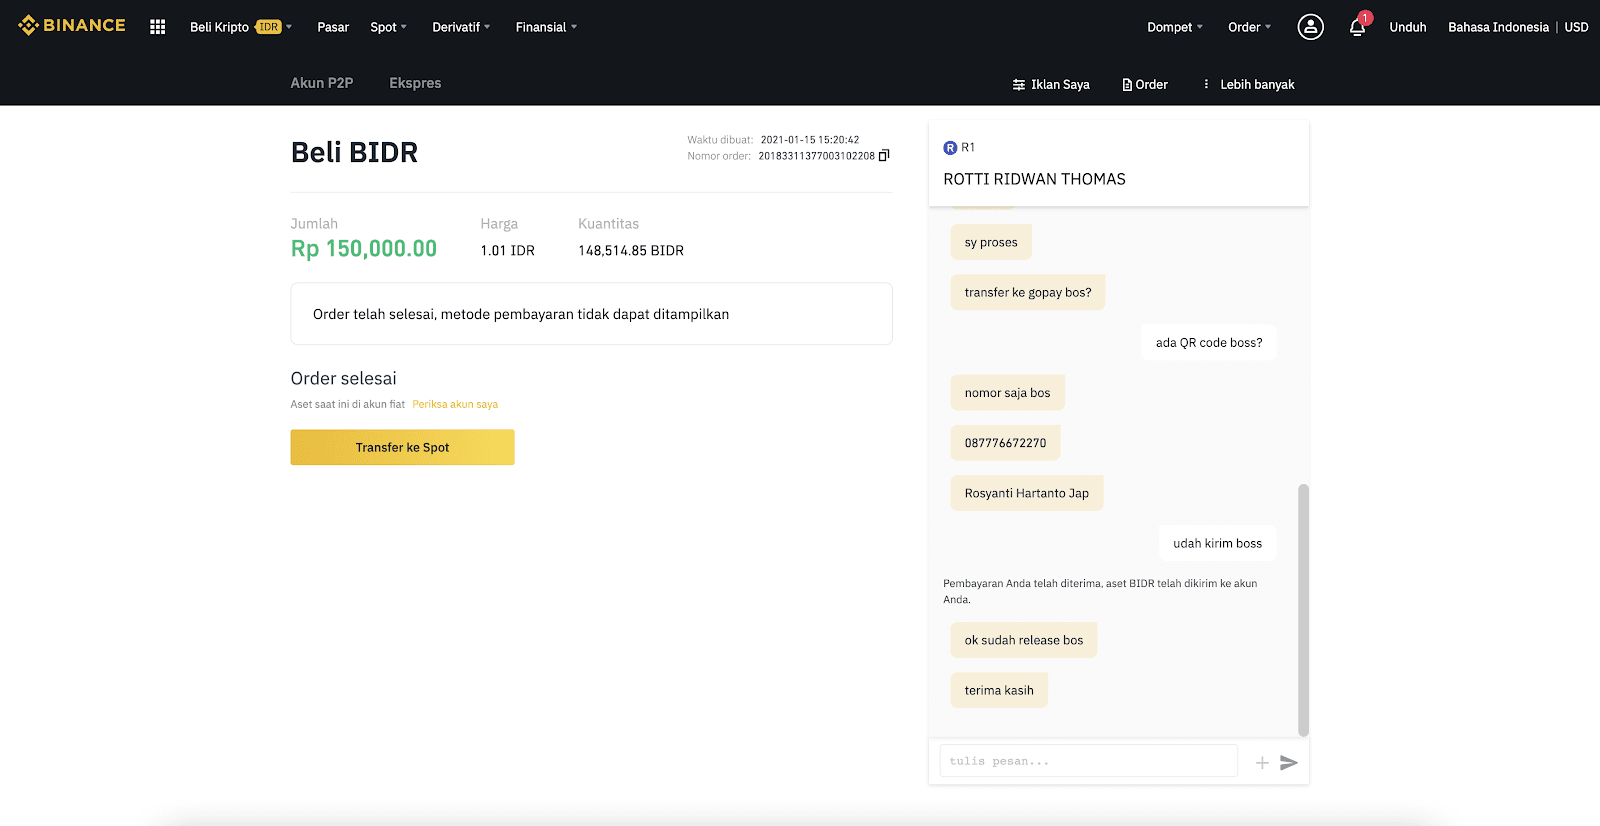Open the apps grid menu icon
Image resolution: width=1600 pixels, height=826 pixels.
pyautogui.click(x=157, y=27)
